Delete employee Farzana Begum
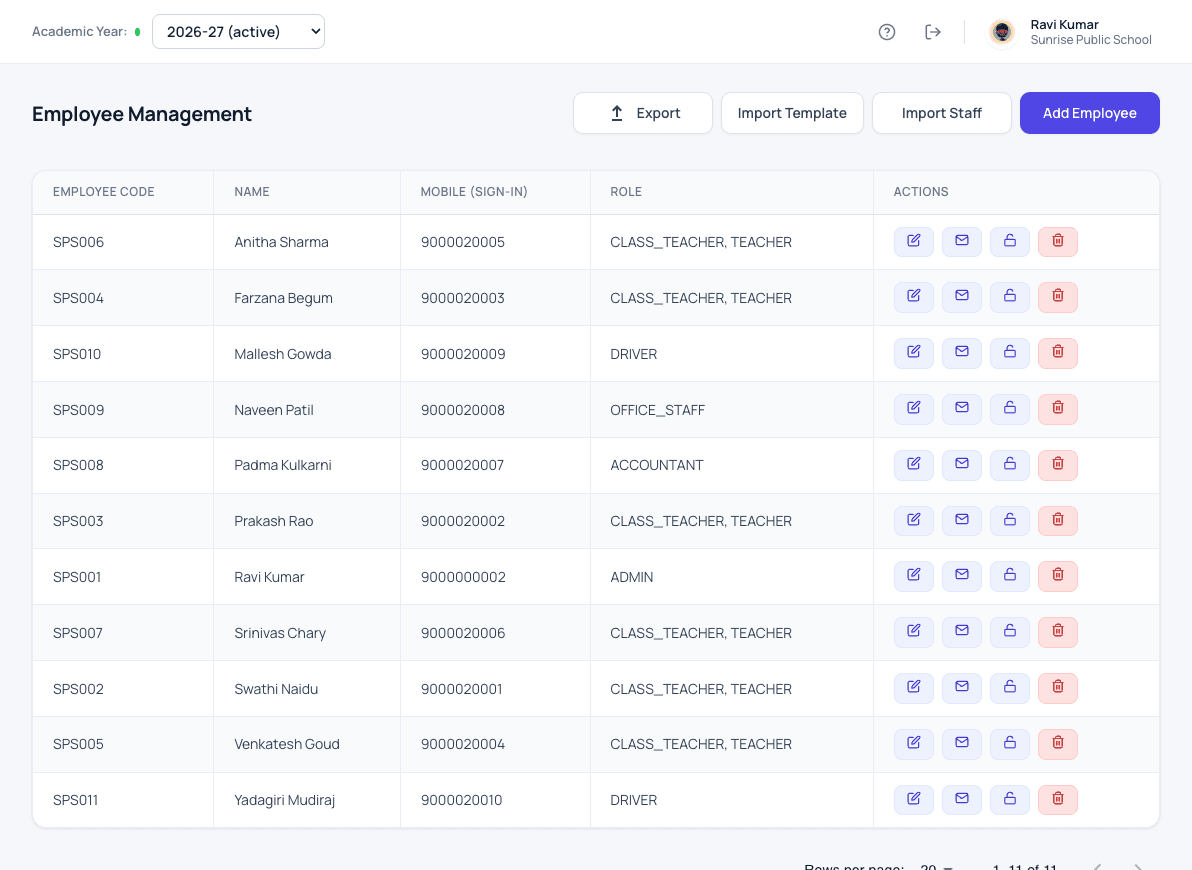The width and height of the screenshot is (1192, 870). pyautogui.click(x=1057, y=297)
